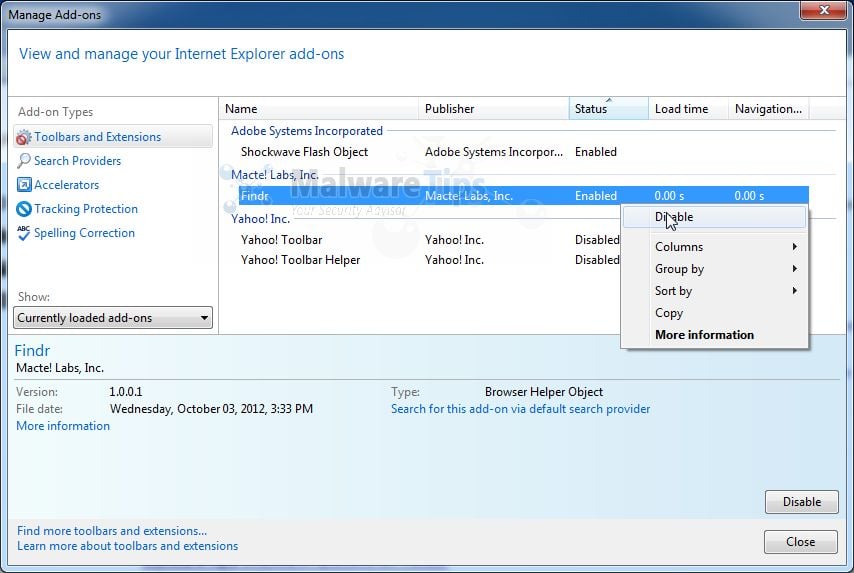854x573 pixels.
Task: Open the Currently loaded add-ons dropdown
Action: coord(113,318)
